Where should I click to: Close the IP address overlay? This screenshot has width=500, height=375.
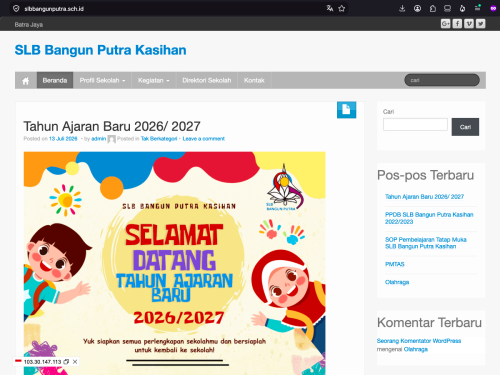point(75,362)
